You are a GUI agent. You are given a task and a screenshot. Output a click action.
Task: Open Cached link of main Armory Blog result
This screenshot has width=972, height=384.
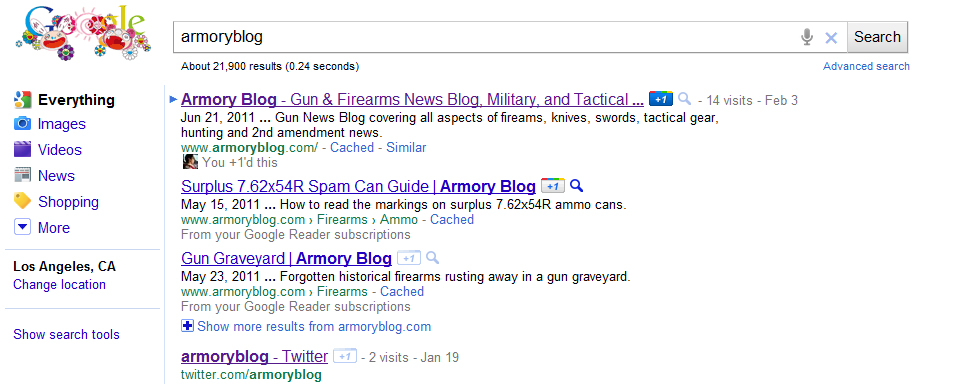point(352,148)
